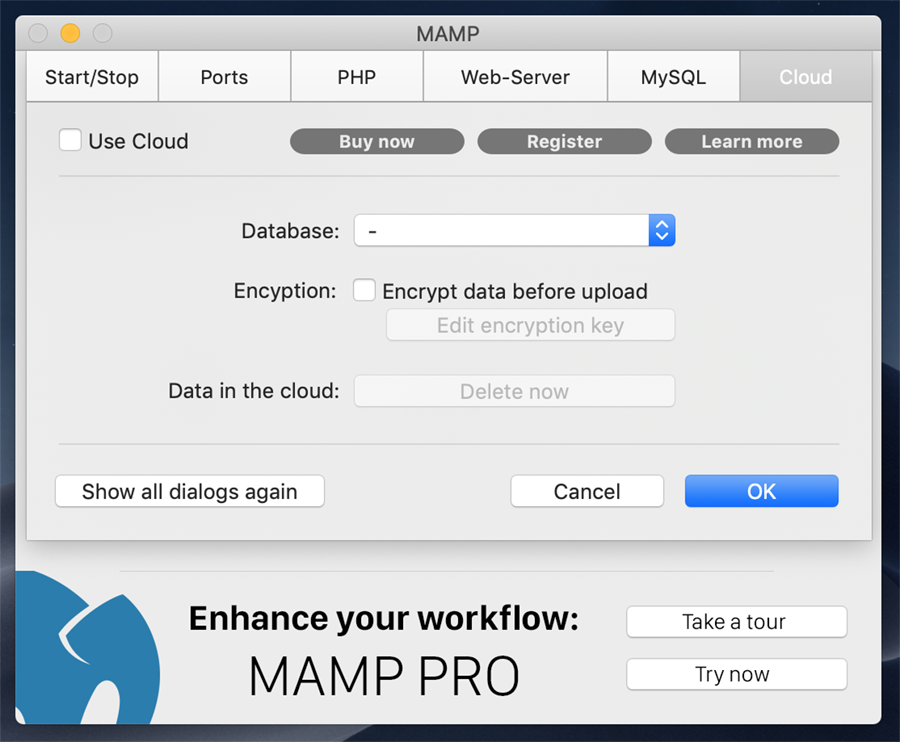900x742 pixels.
Task: Confirm settings with the OK button
Action: 761,491
